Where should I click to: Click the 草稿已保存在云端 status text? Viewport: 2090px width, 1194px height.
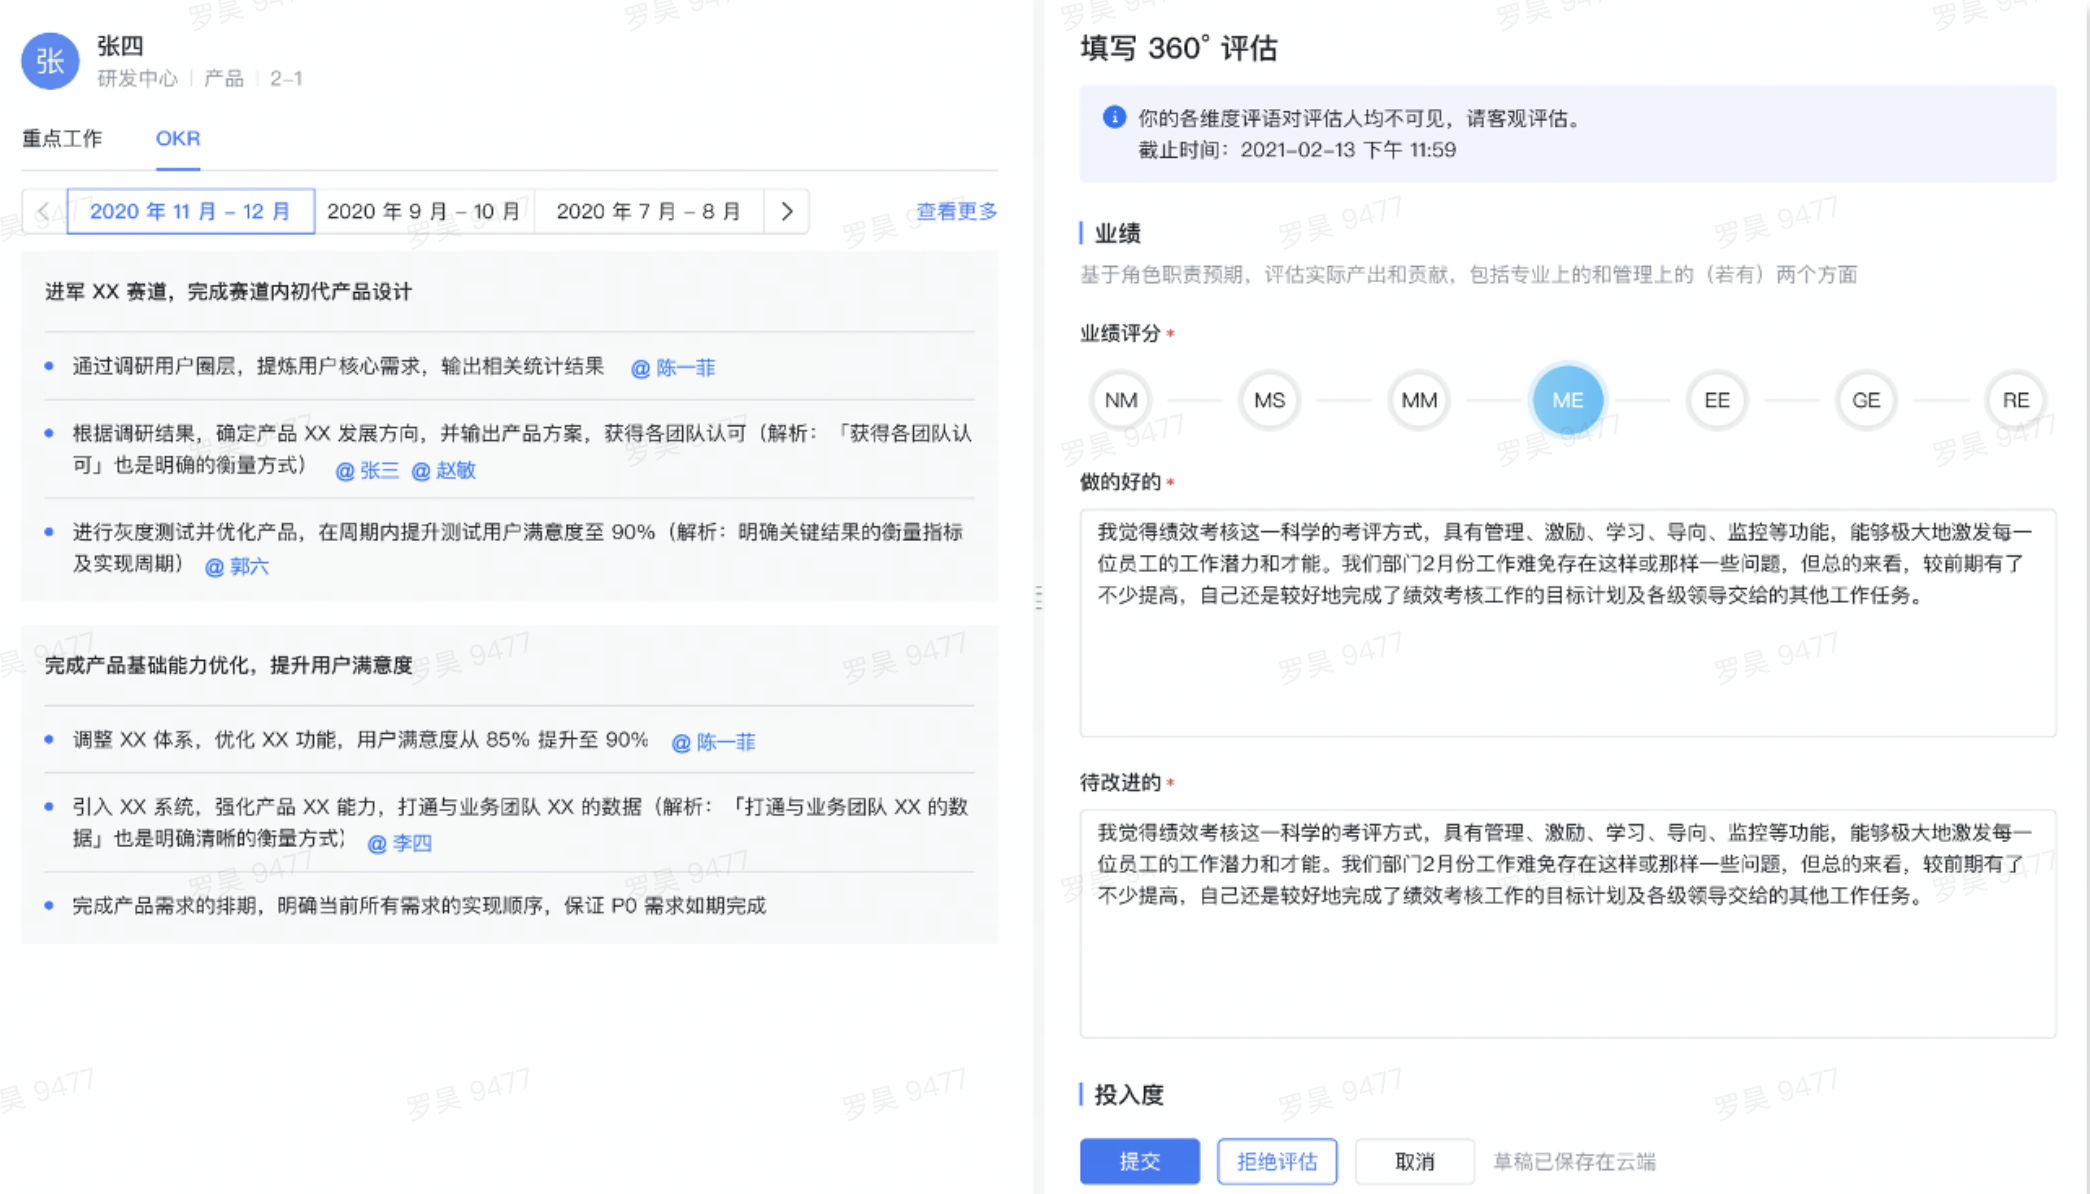(1574, 1161)
